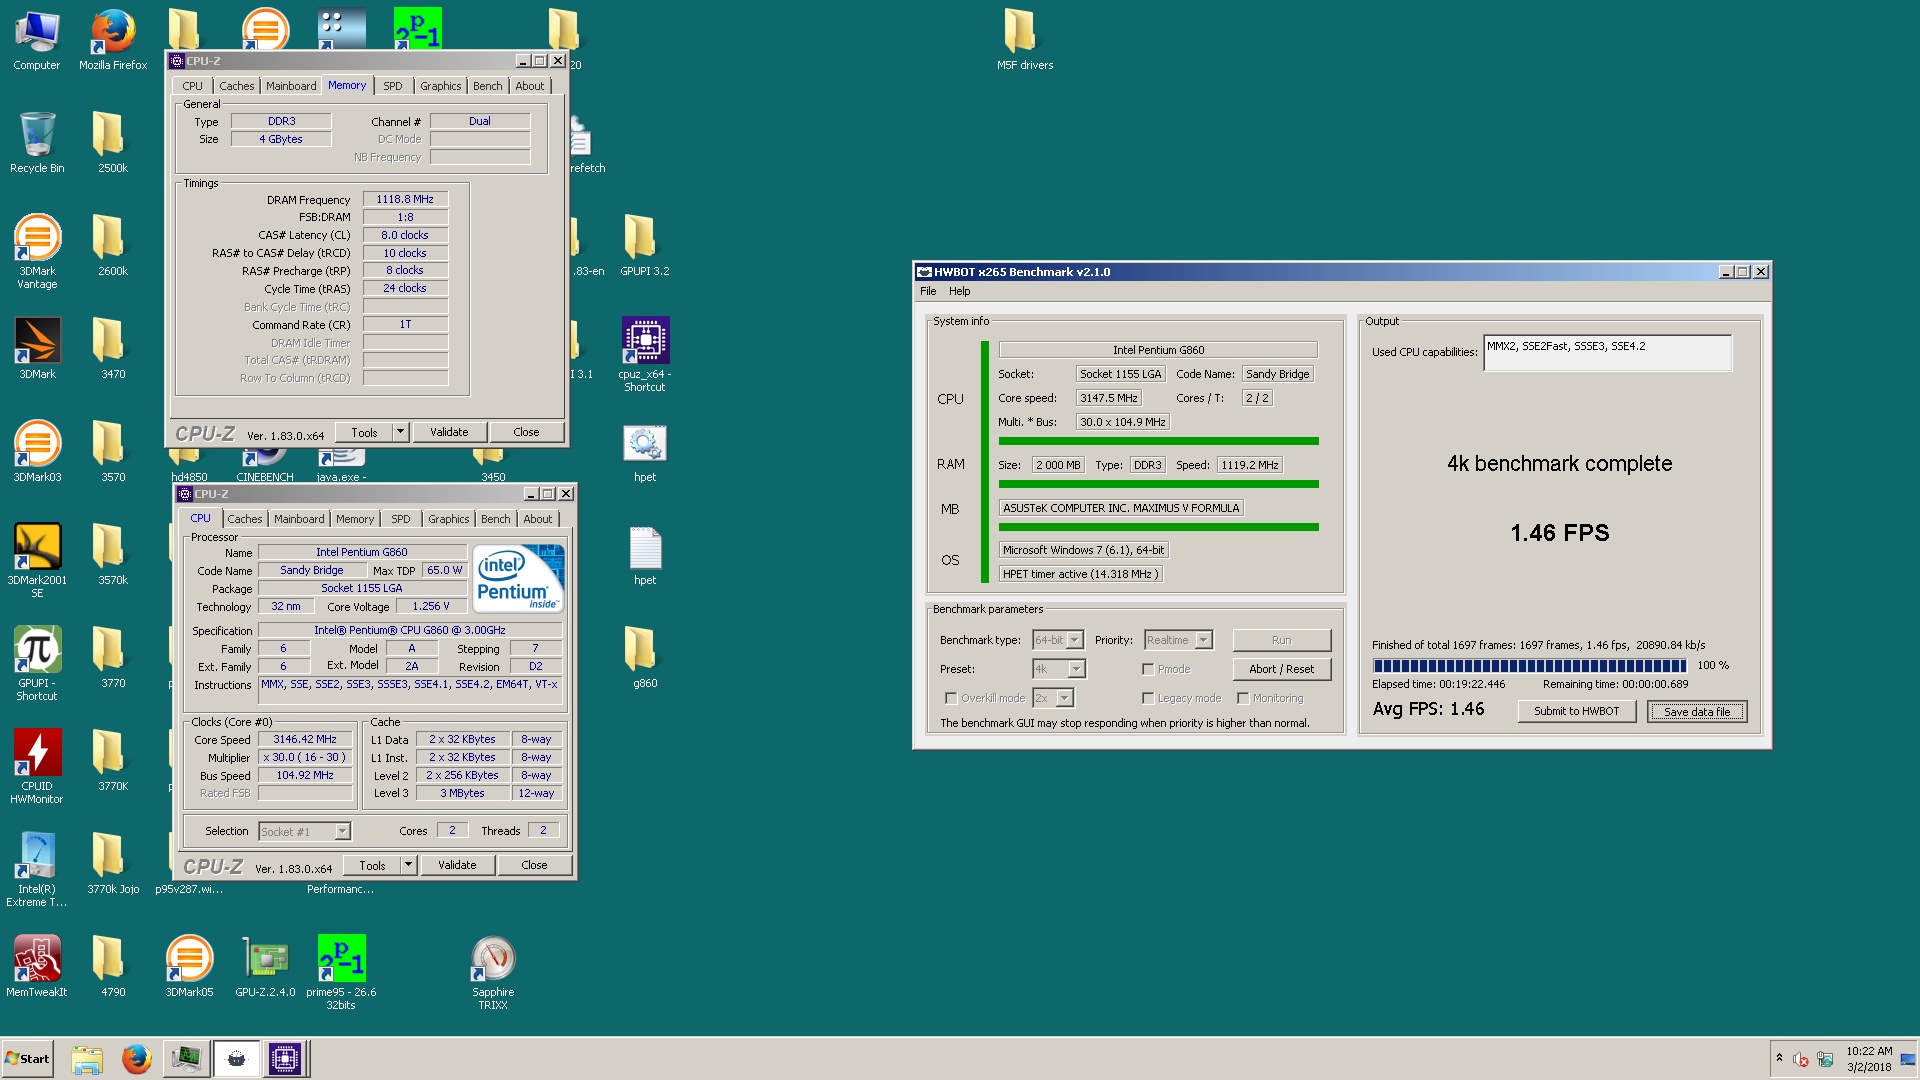Click the taskbar clock showing 10:22 AM
The width and height of the screenshot is (1920, 1080).
point(1869,1059)
